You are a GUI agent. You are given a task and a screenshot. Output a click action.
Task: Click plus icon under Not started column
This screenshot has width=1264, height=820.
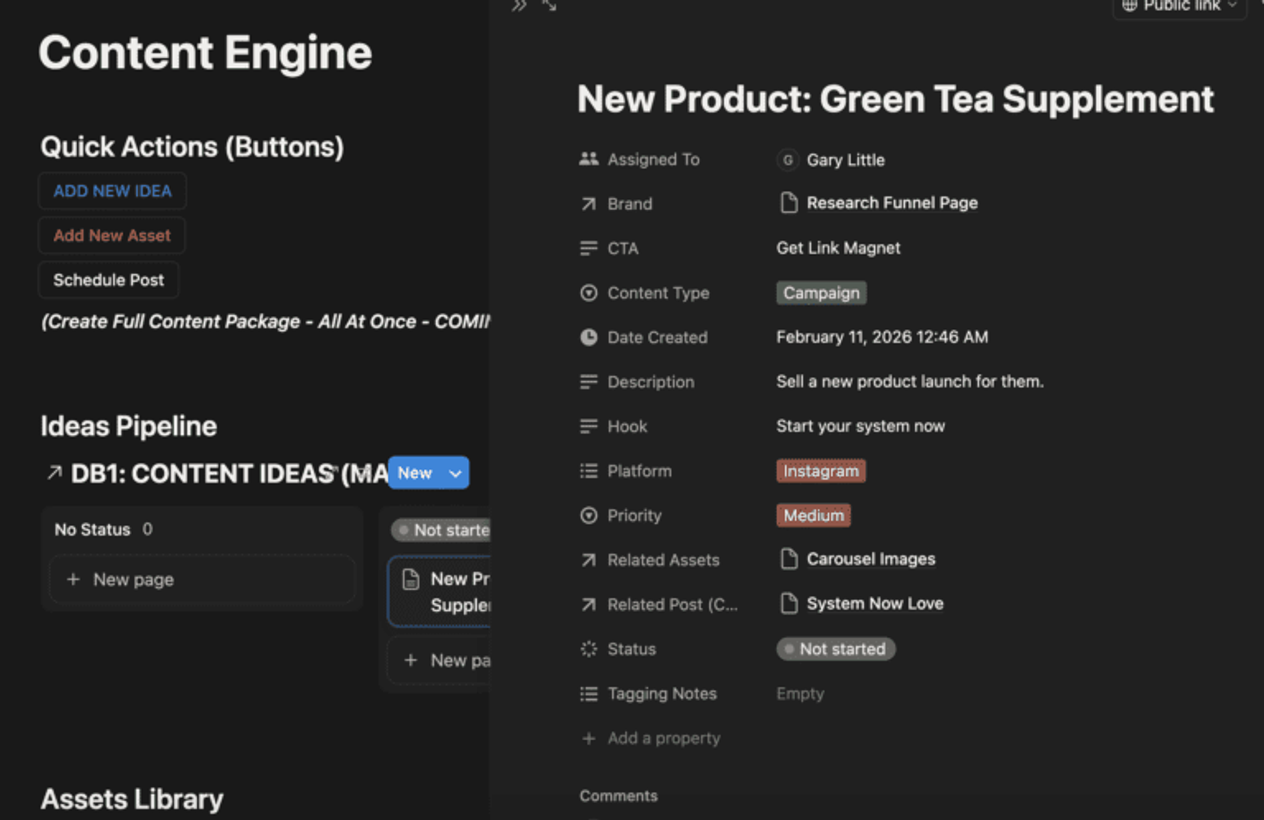[410, 660]
